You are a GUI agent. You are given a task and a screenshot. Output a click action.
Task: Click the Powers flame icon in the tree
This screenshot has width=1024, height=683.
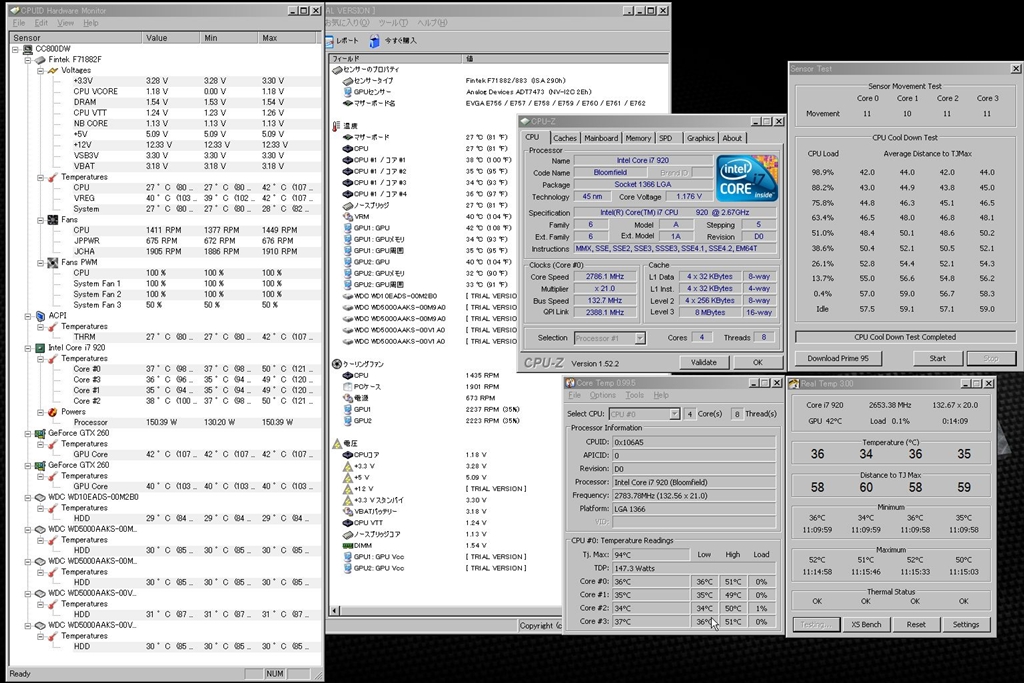coord(52,411)
